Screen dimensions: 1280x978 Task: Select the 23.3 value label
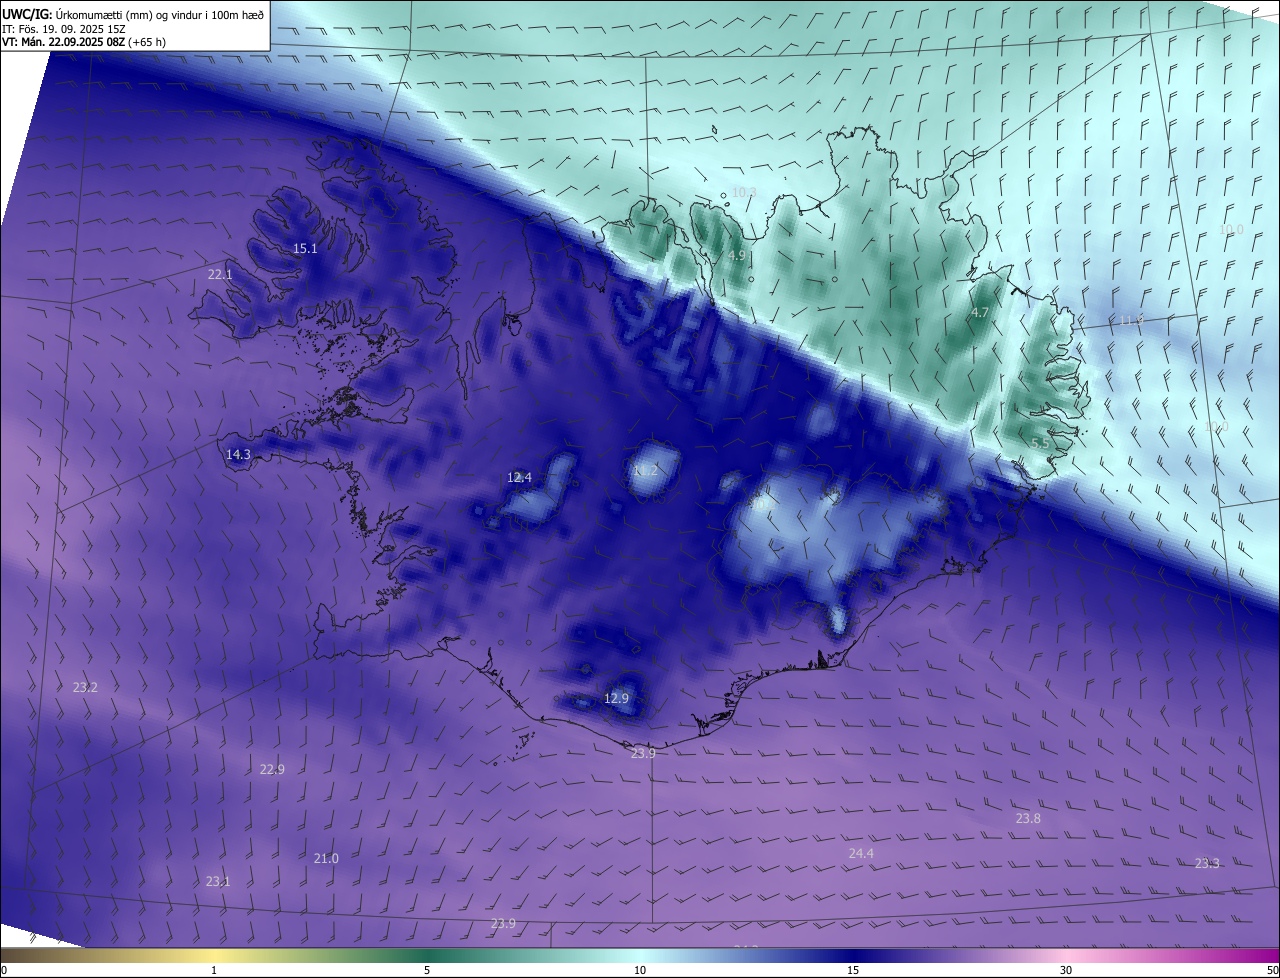pos(1207,863)
